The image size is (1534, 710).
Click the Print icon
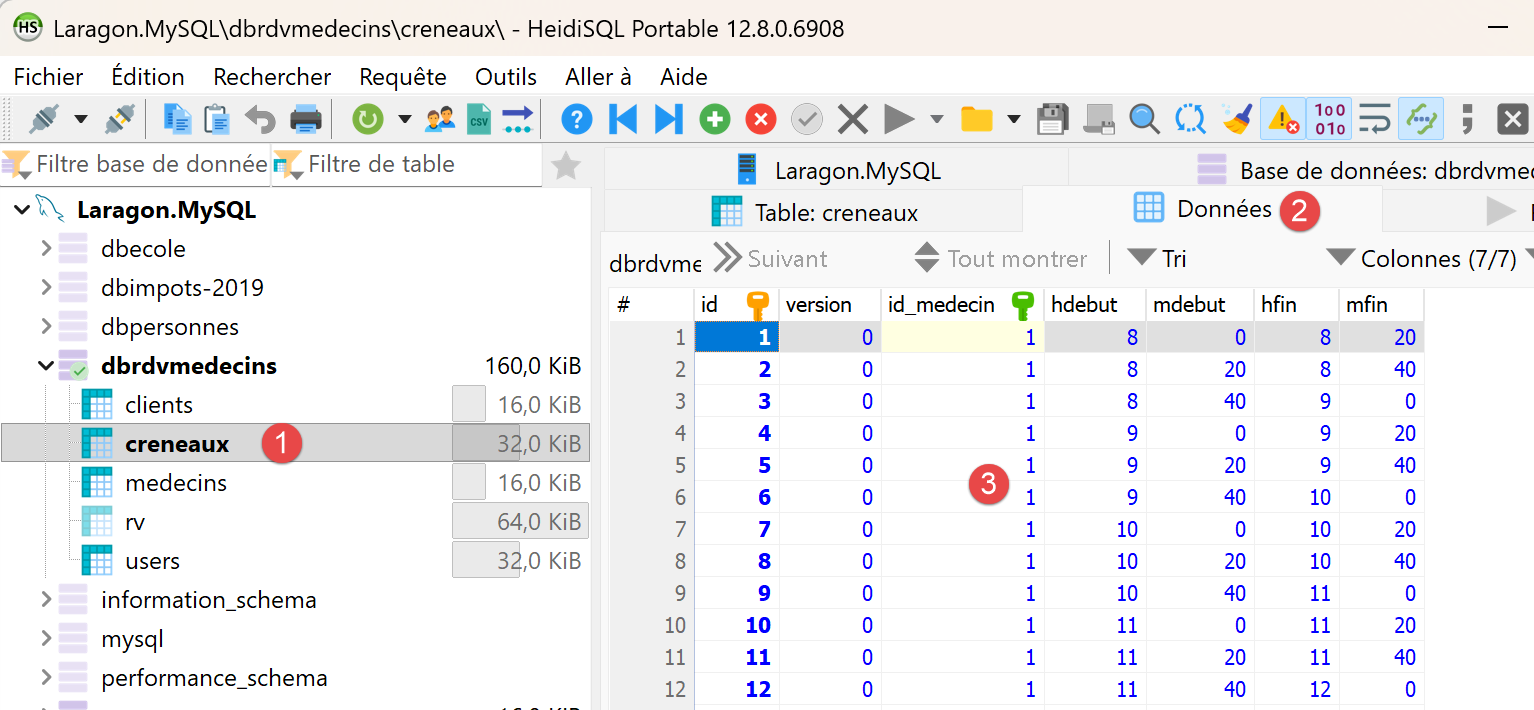coord(306,120)
